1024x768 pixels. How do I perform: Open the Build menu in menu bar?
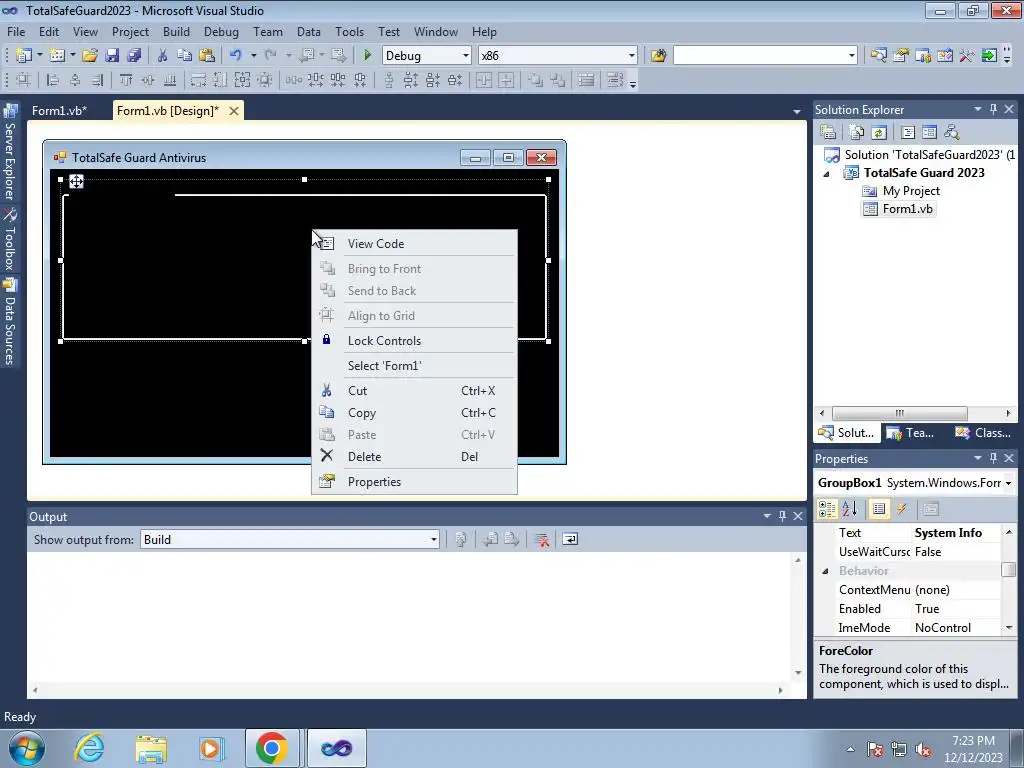pos(176,31)
